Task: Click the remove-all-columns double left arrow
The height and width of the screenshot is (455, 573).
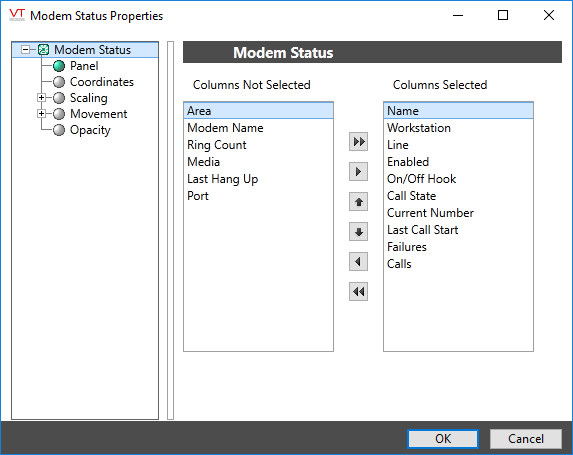Action: point(358,291)
